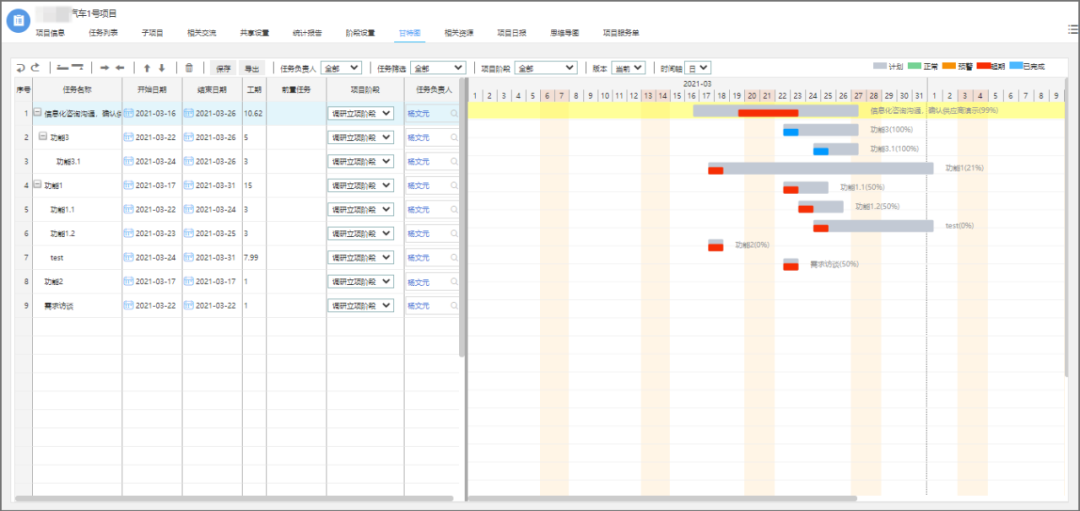Click the gray plan bar of 功能1 (21%)
This screenshot has width=1080, height=511.
tap(820, 167)
